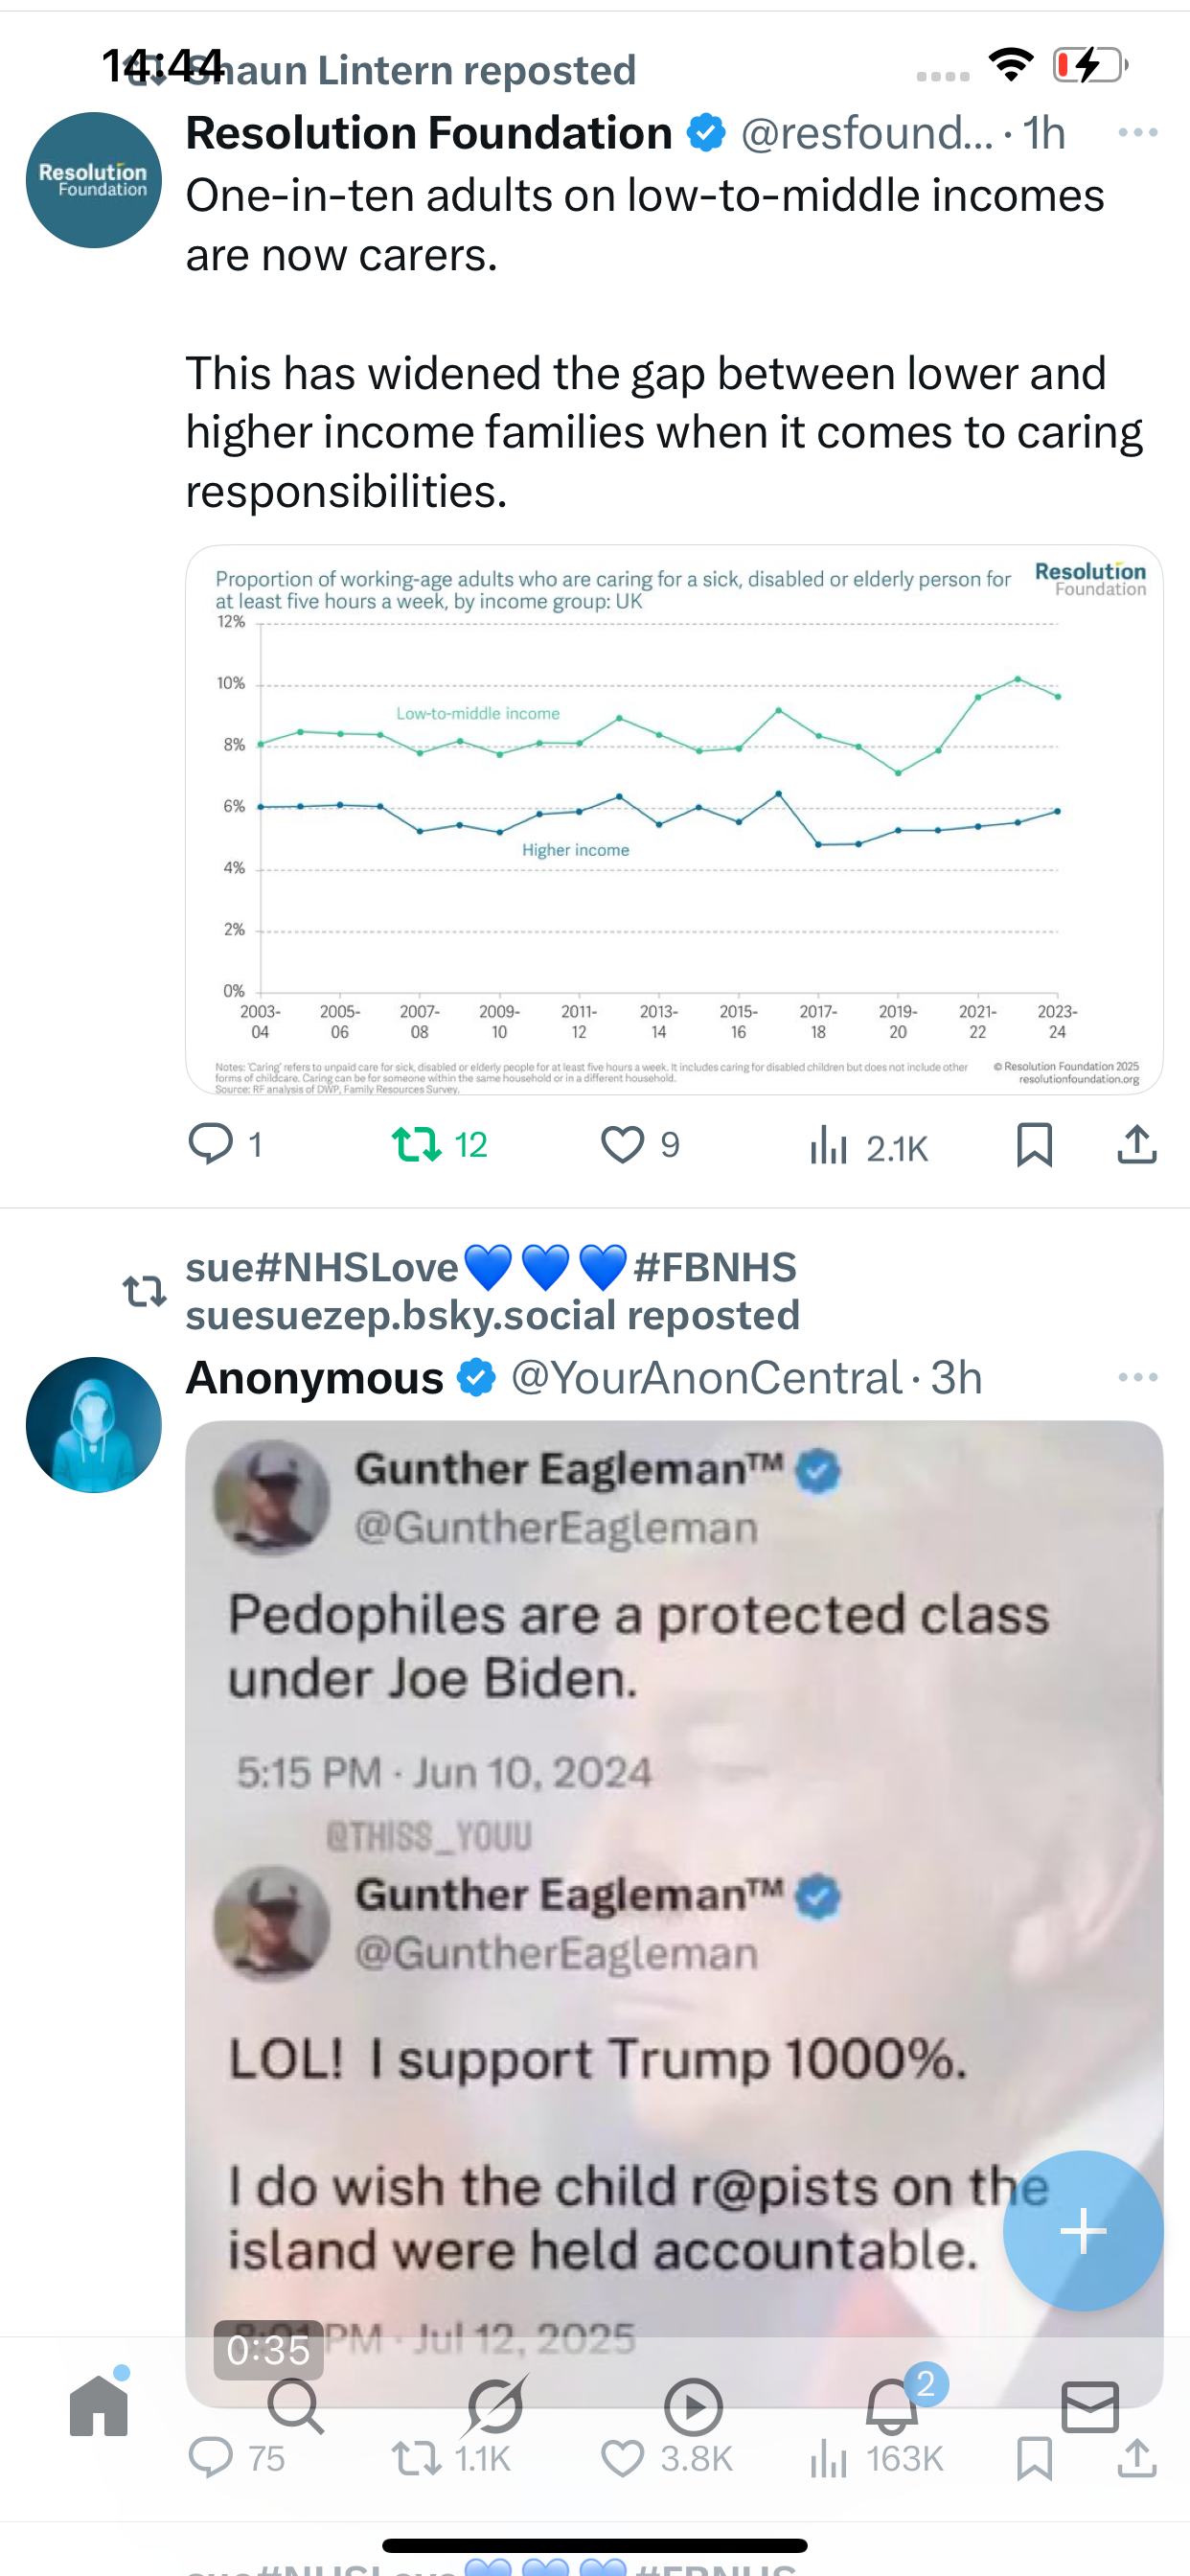Open Resolution Foundation profile avatar
Viewport: 1190px width, 2576px height.
pos(94,180)
